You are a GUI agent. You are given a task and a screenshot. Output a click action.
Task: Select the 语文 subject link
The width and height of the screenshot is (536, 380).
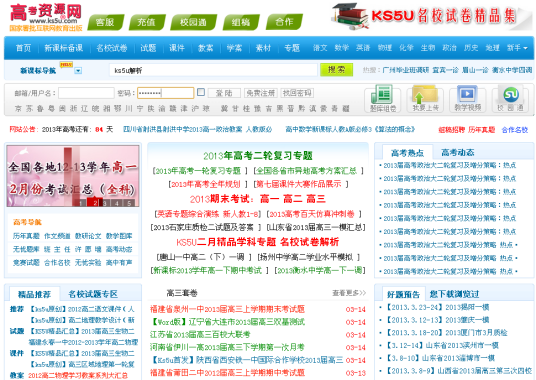[x=320, y=48]
